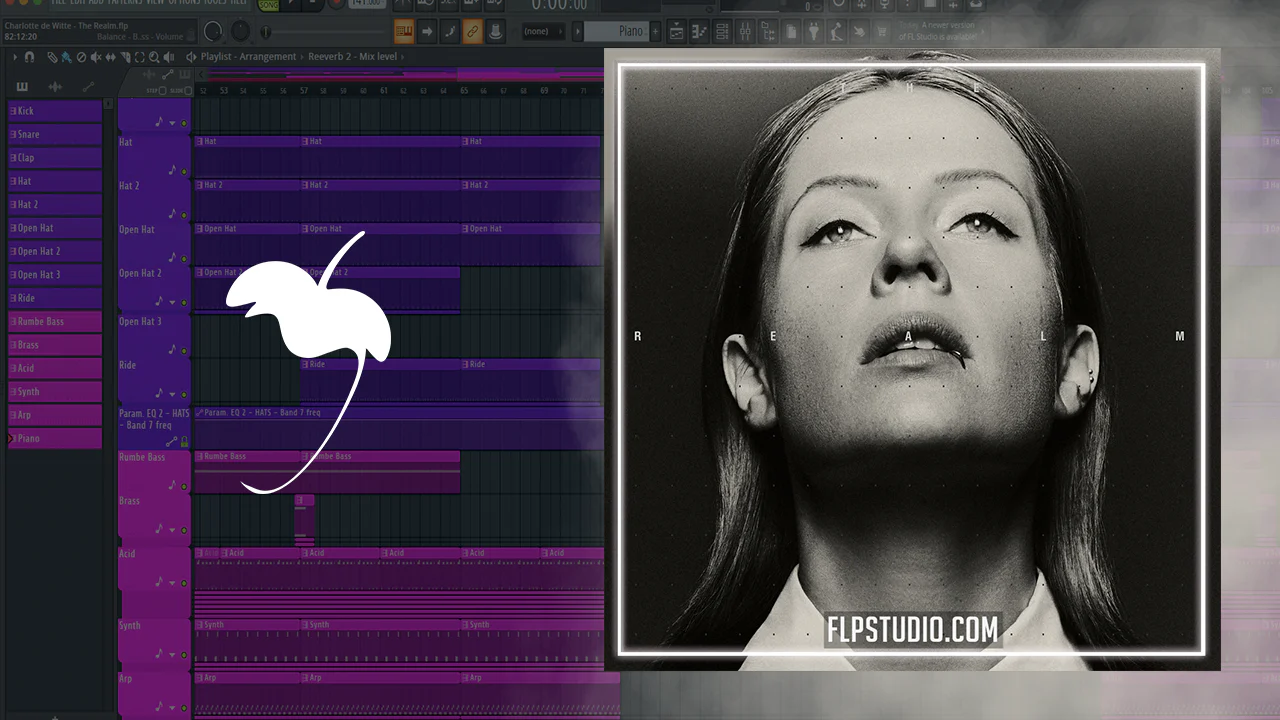This screenshot has height=720, width=1280.
Task: Open the channel rack from top toolbar
Action: click(722, 32)
